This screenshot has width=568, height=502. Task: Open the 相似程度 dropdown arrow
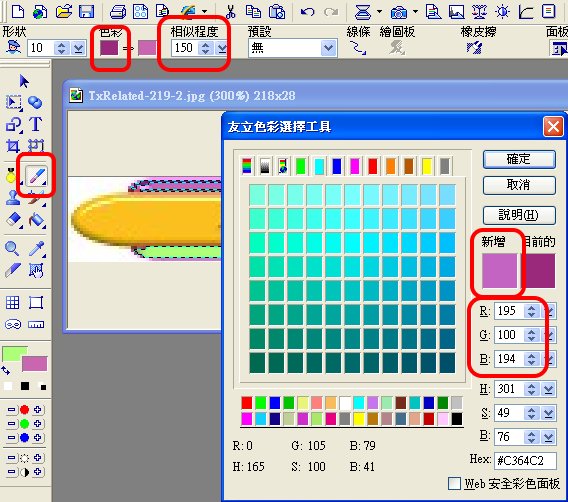(x=222, y=48)
